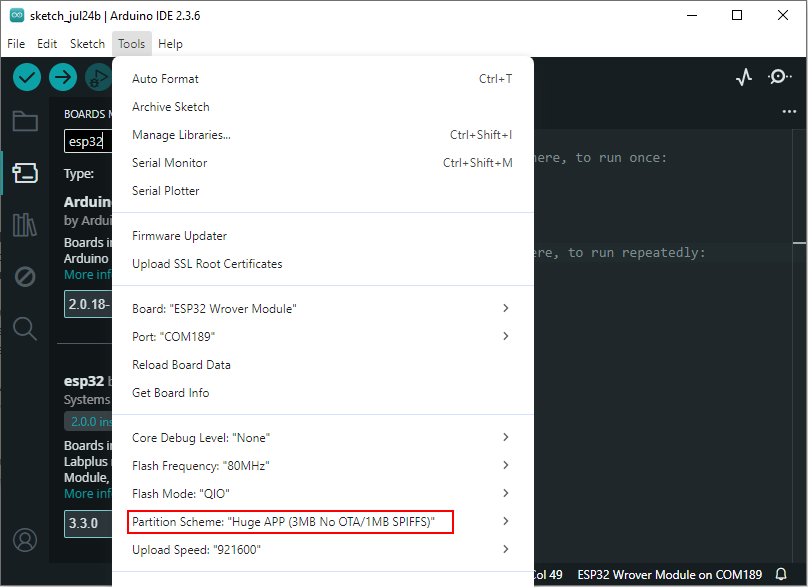The width and height of the screenshot is (808, 587).
Task: Select the Boards Manager sidebar icon
Action: click(x=25, y=173)
